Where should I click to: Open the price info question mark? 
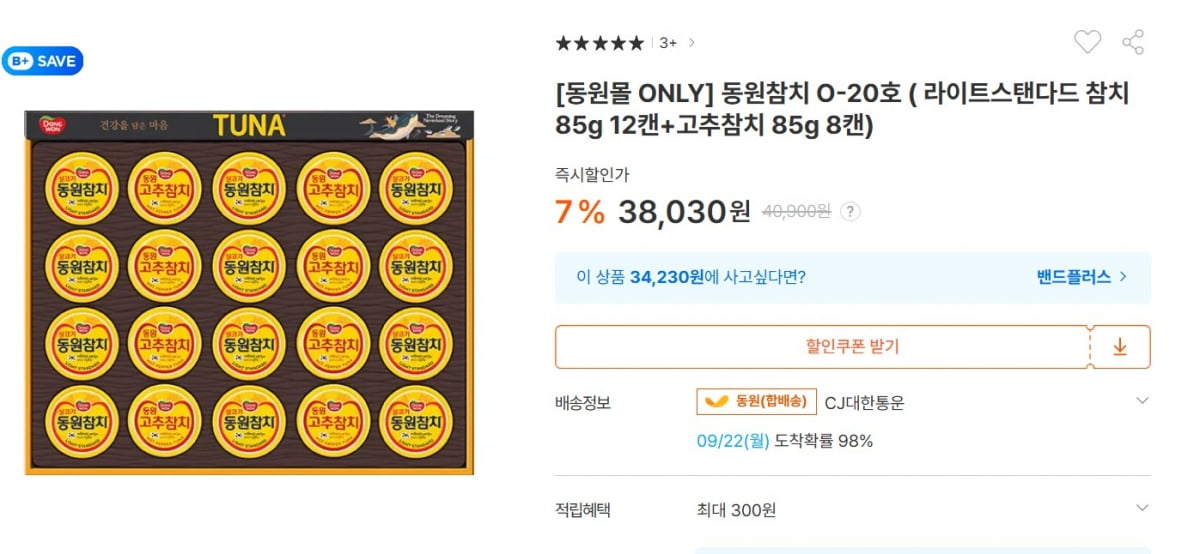point(850,212)
